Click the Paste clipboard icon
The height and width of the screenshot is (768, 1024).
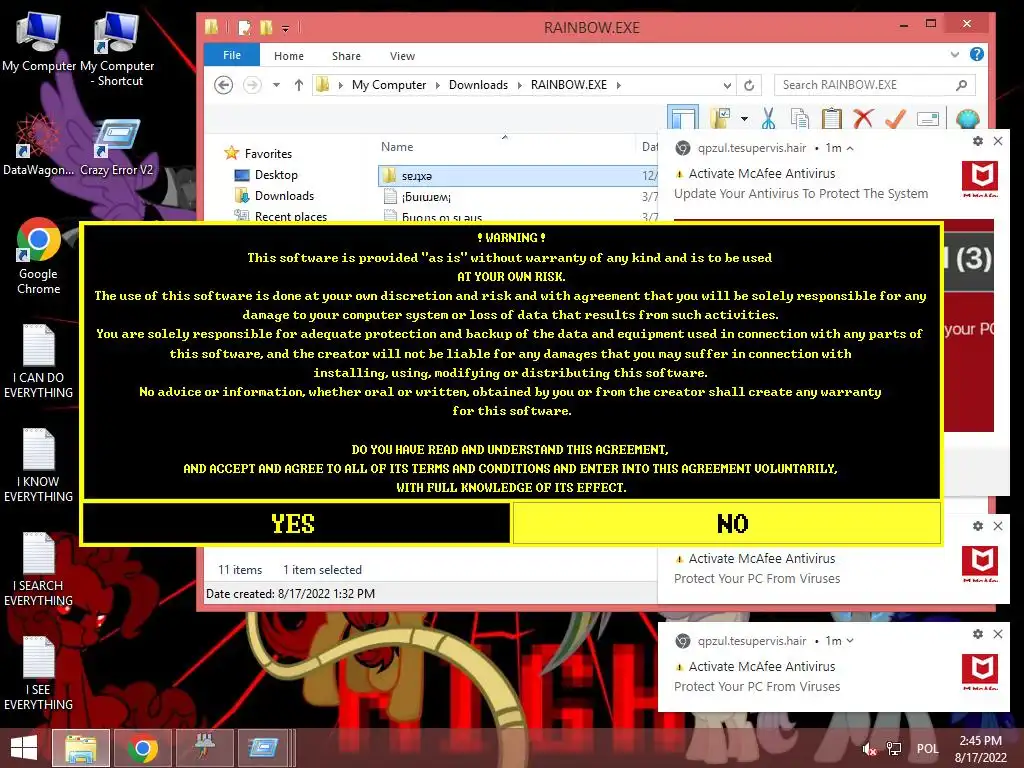[x=831, y=118]
